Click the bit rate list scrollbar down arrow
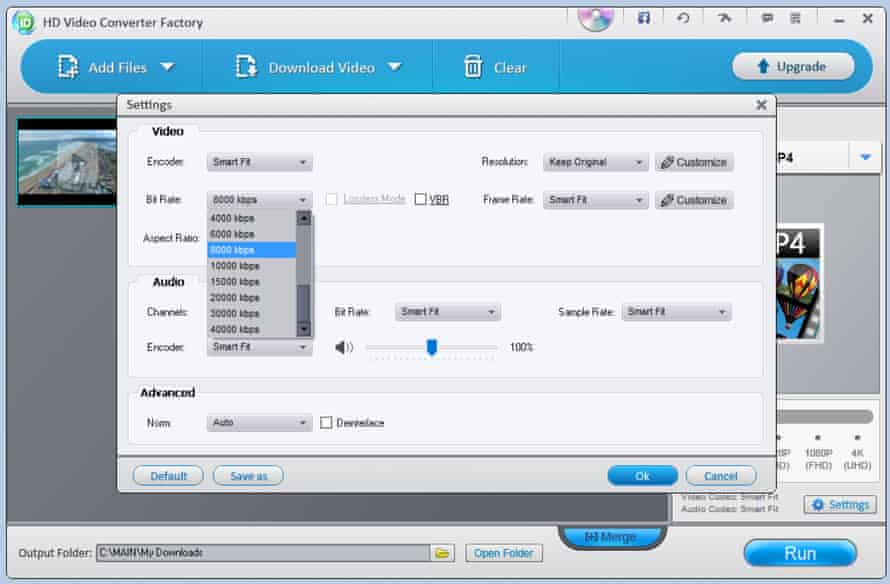The image size is (890, 584). point(304,329)
